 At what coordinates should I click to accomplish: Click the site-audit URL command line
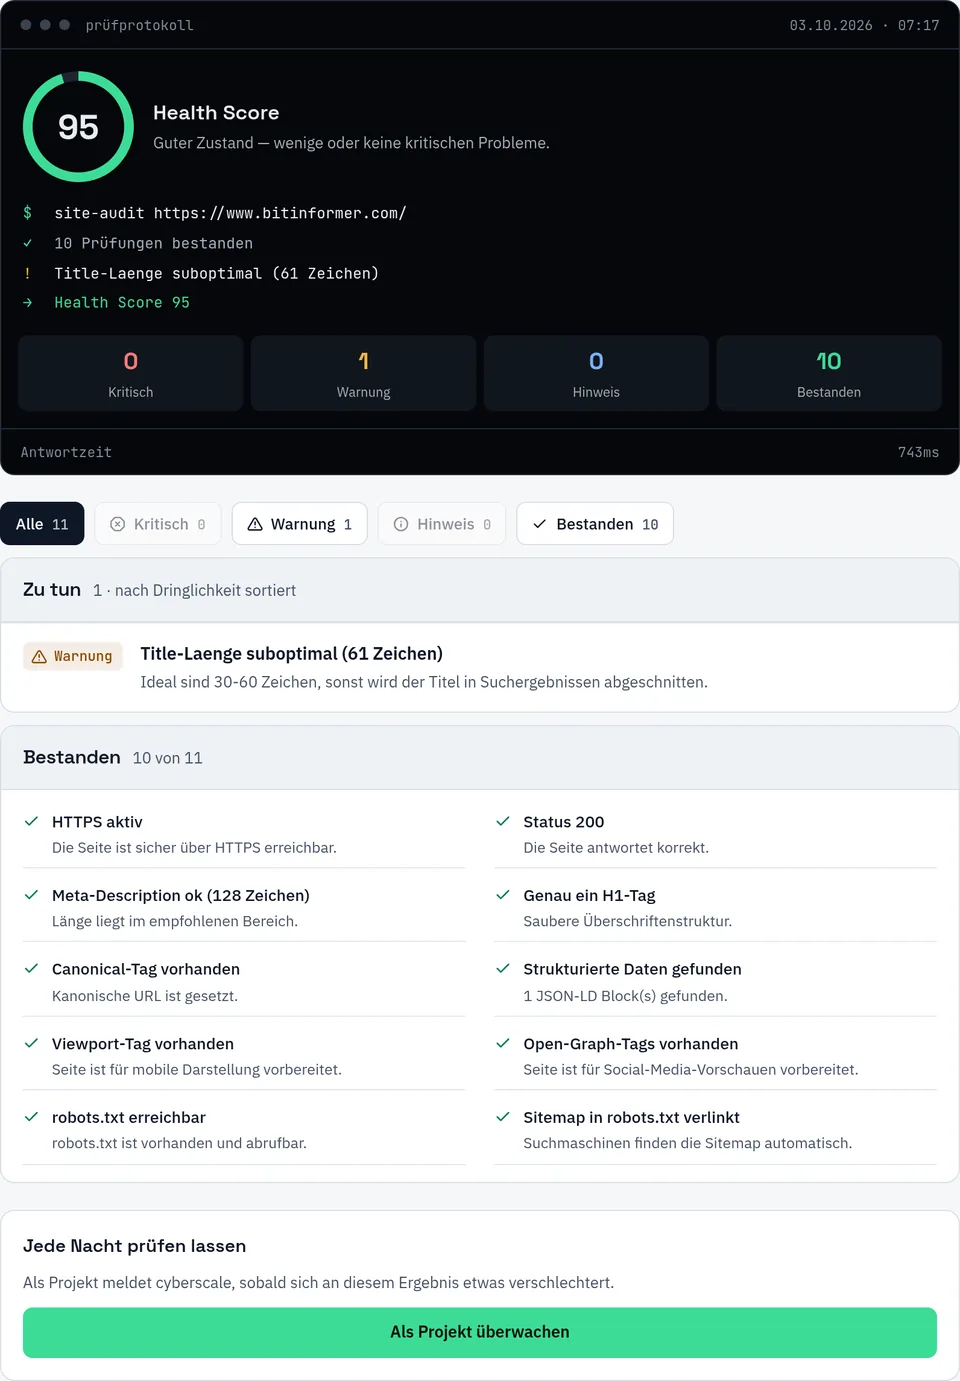230,213
